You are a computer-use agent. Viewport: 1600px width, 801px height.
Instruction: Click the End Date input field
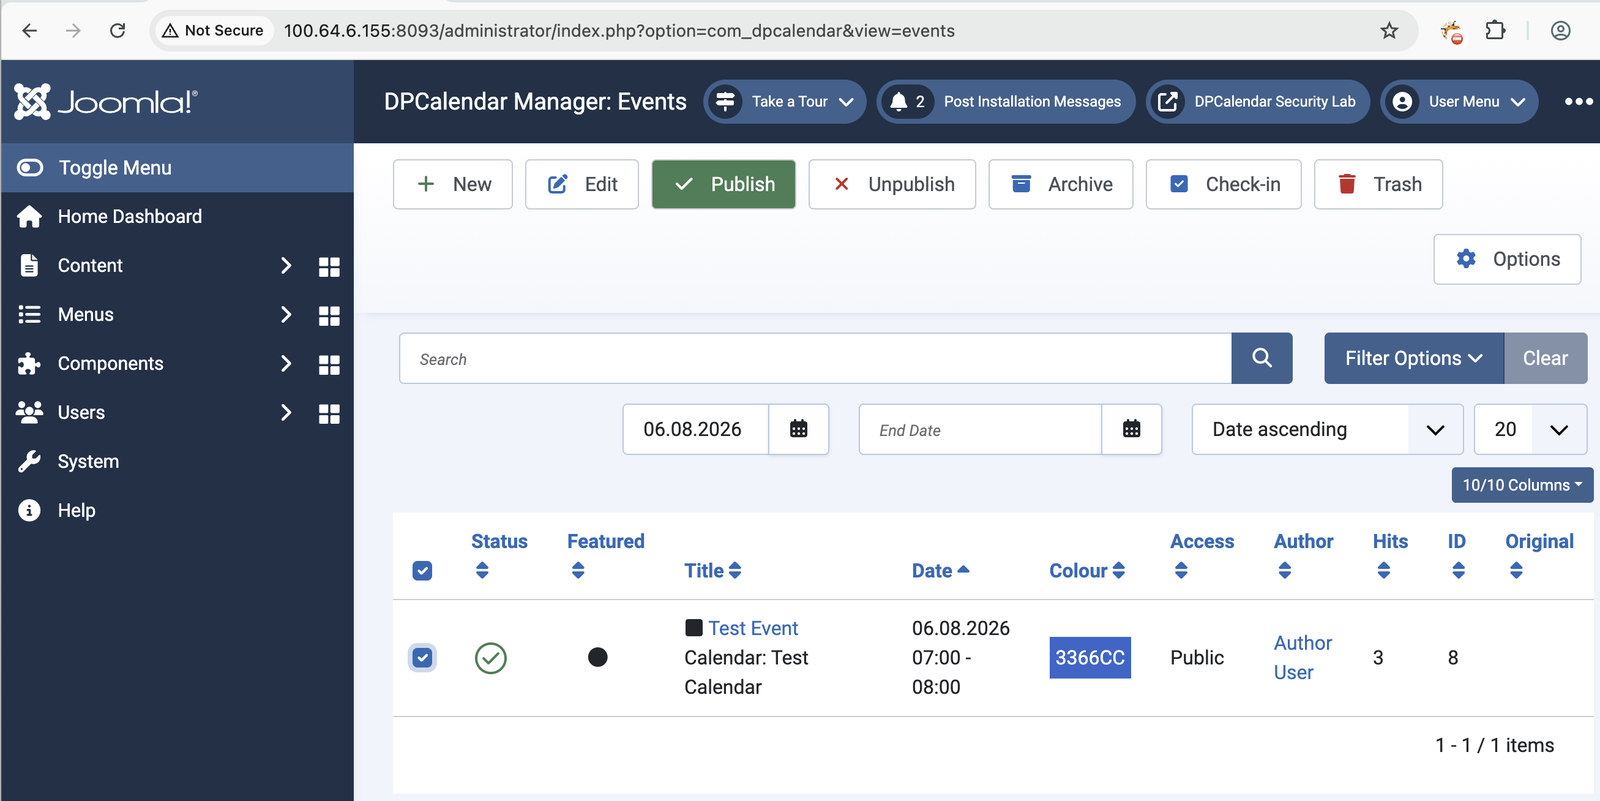[980, 429]
